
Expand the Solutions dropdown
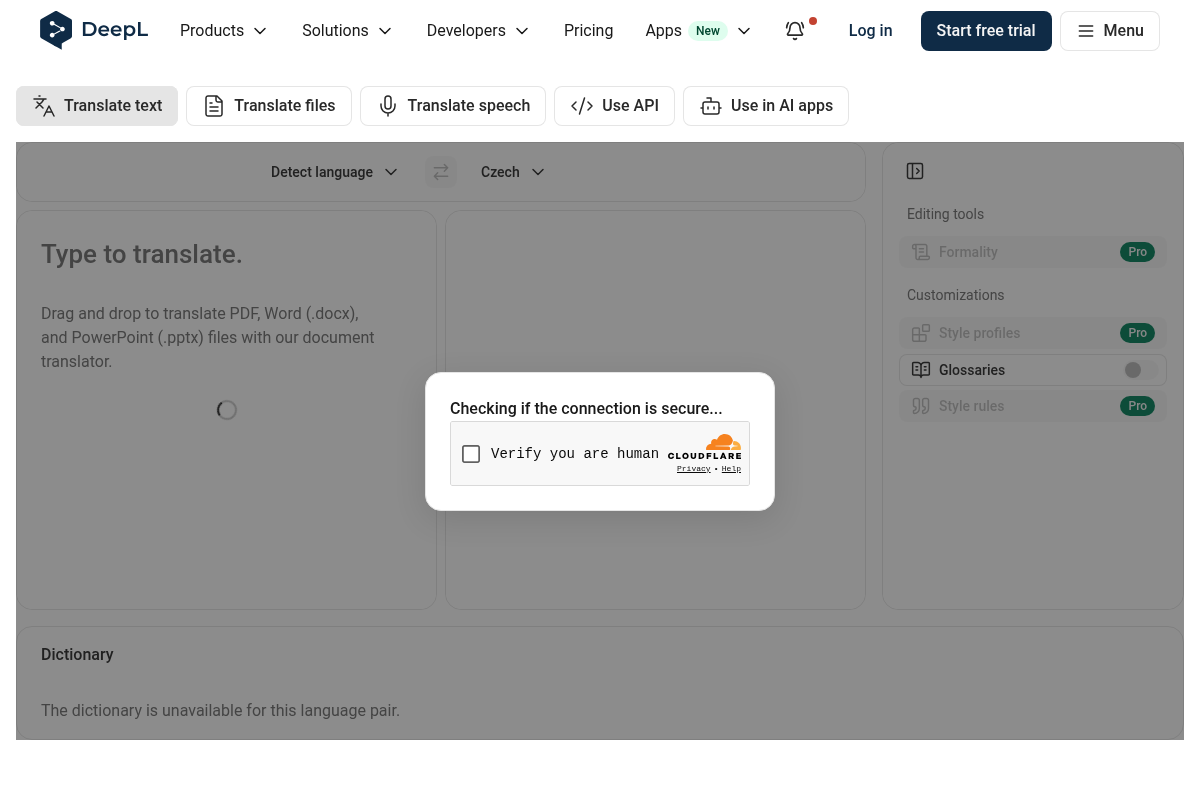(x=347, y=31)
